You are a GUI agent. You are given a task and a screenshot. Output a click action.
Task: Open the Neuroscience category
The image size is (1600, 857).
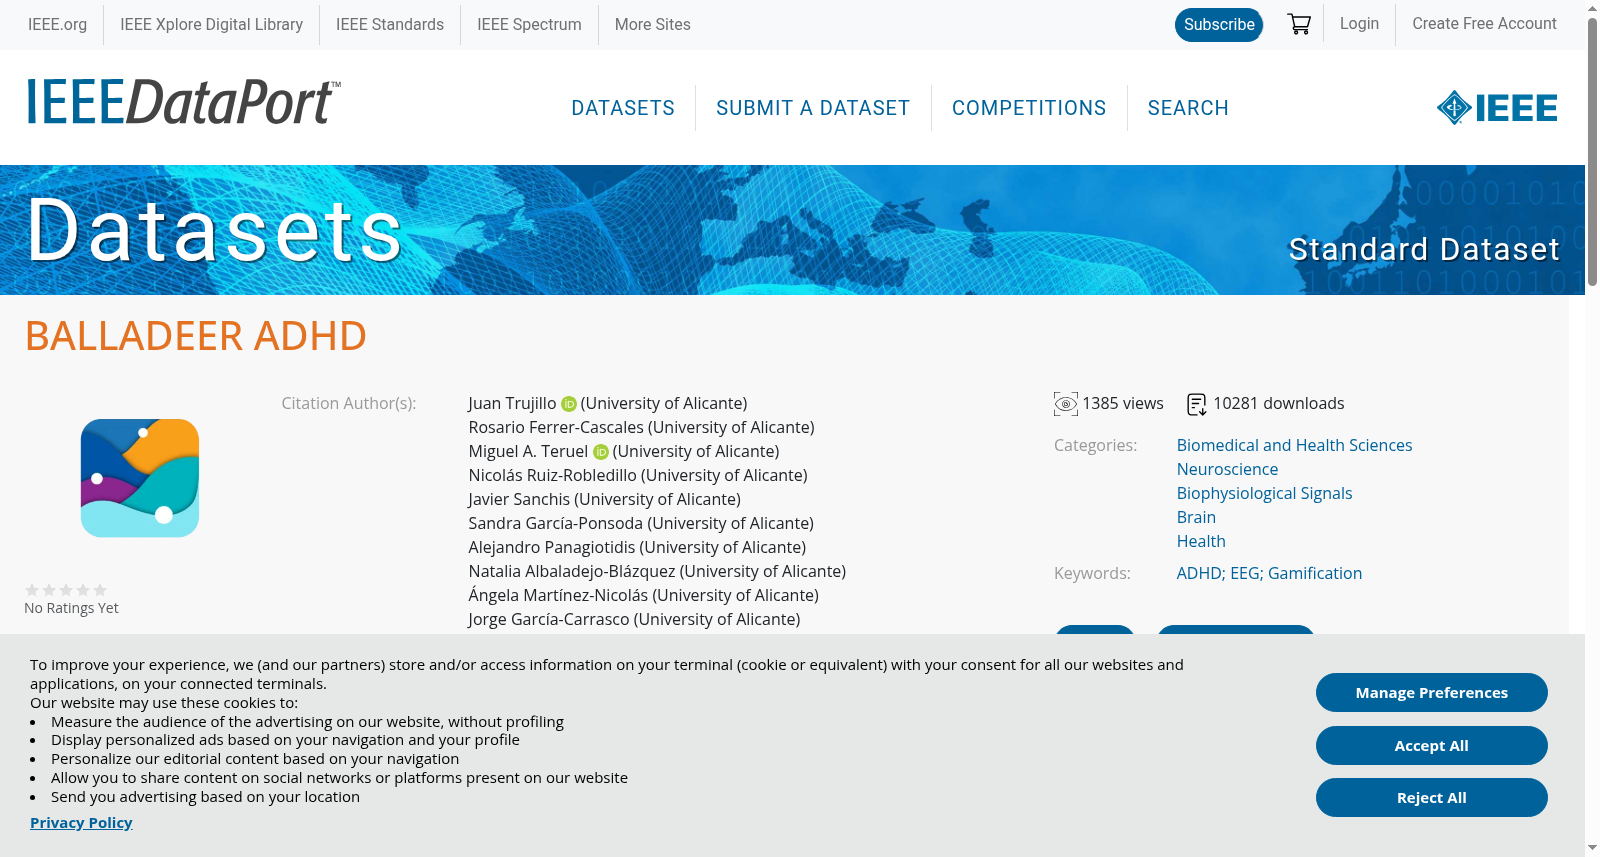coord(1227,469)
